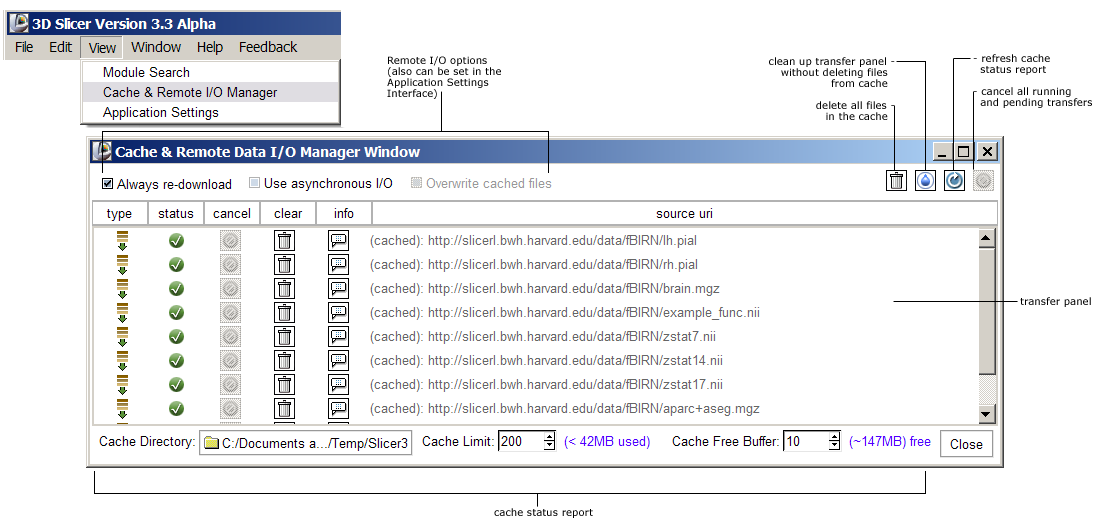Uncheck Always re-download option
1117x526 pixels.
click(x=108, y=184)
